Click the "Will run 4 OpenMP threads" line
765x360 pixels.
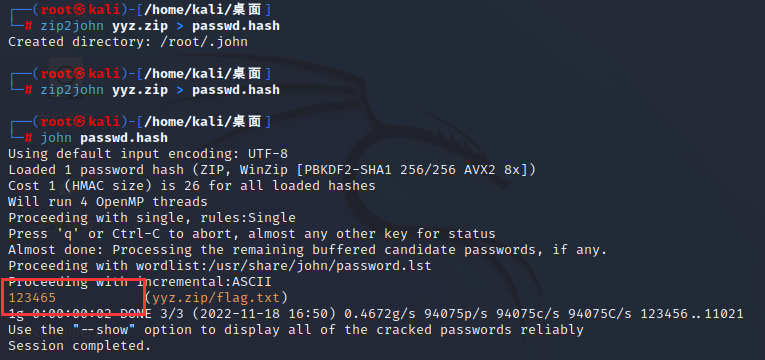tap(108, 202)
